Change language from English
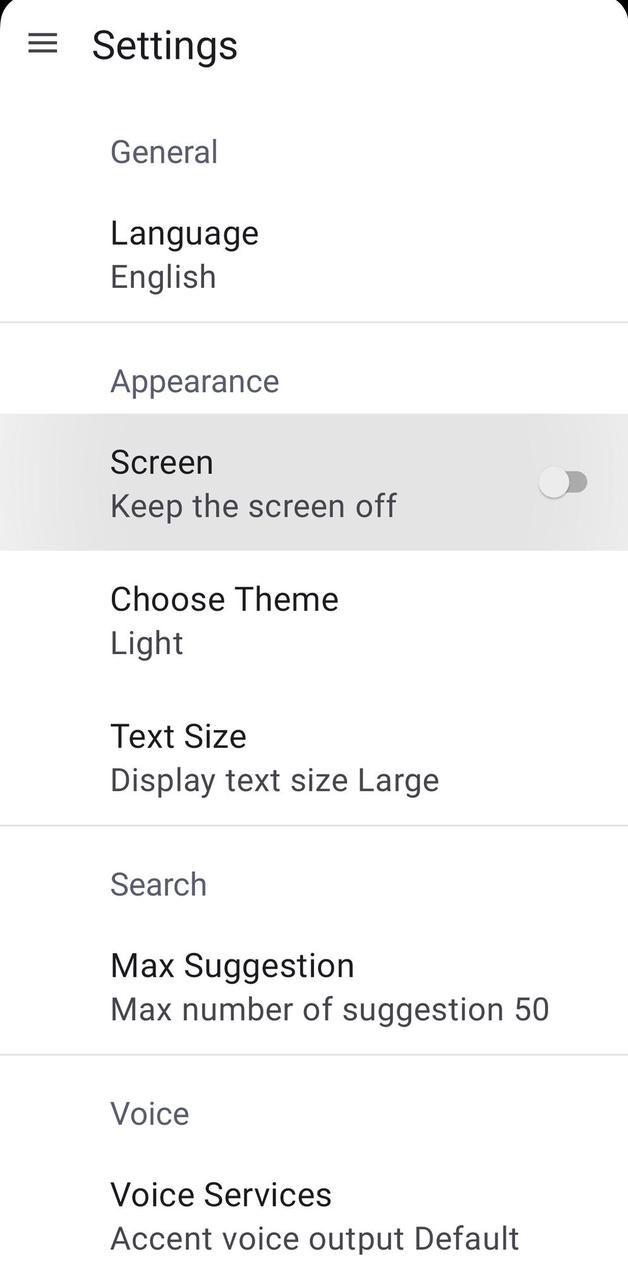 pyautogui.click(x=184, y=253)
